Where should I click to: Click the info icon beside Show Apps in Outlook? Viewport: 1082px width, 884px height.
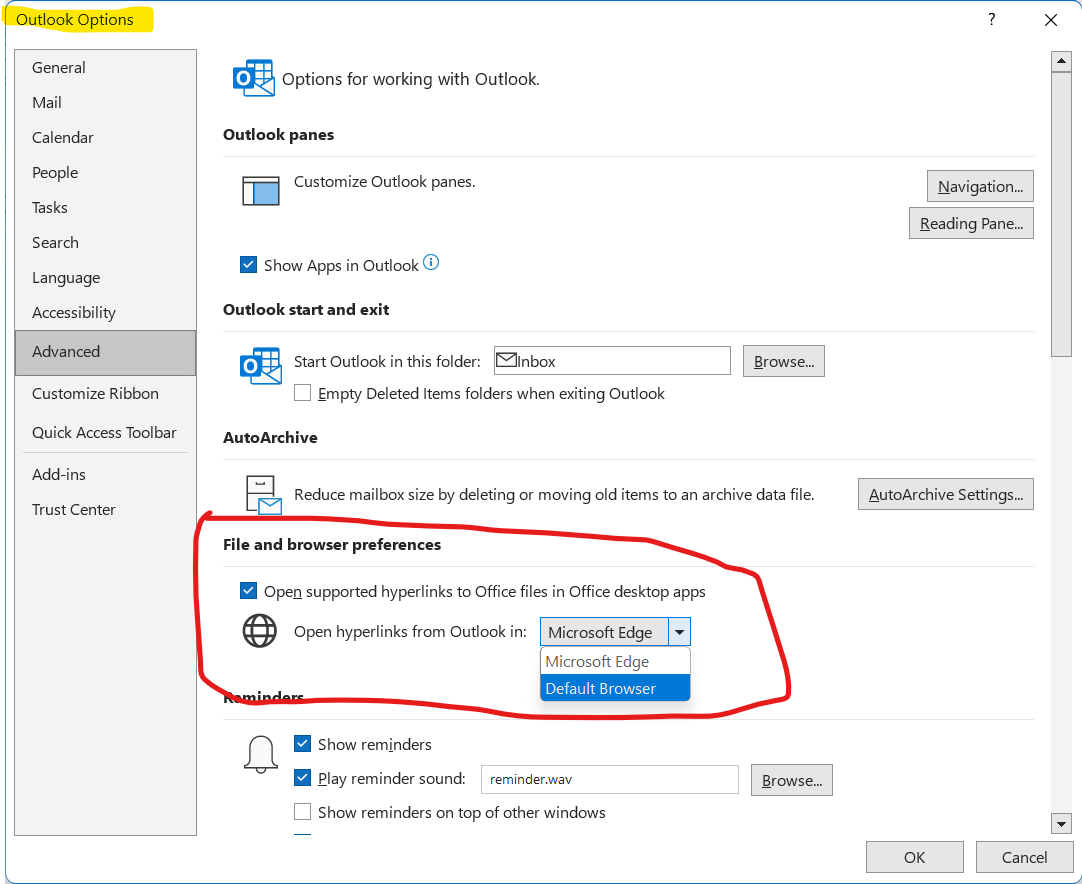(431, 262)
